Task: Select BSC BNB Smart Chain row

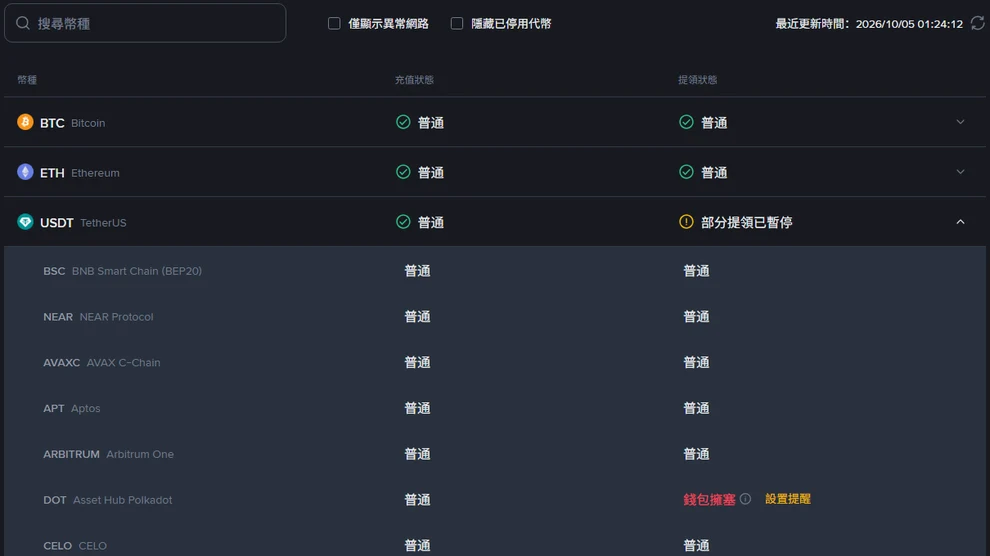Action: click(x=495, y=271)
